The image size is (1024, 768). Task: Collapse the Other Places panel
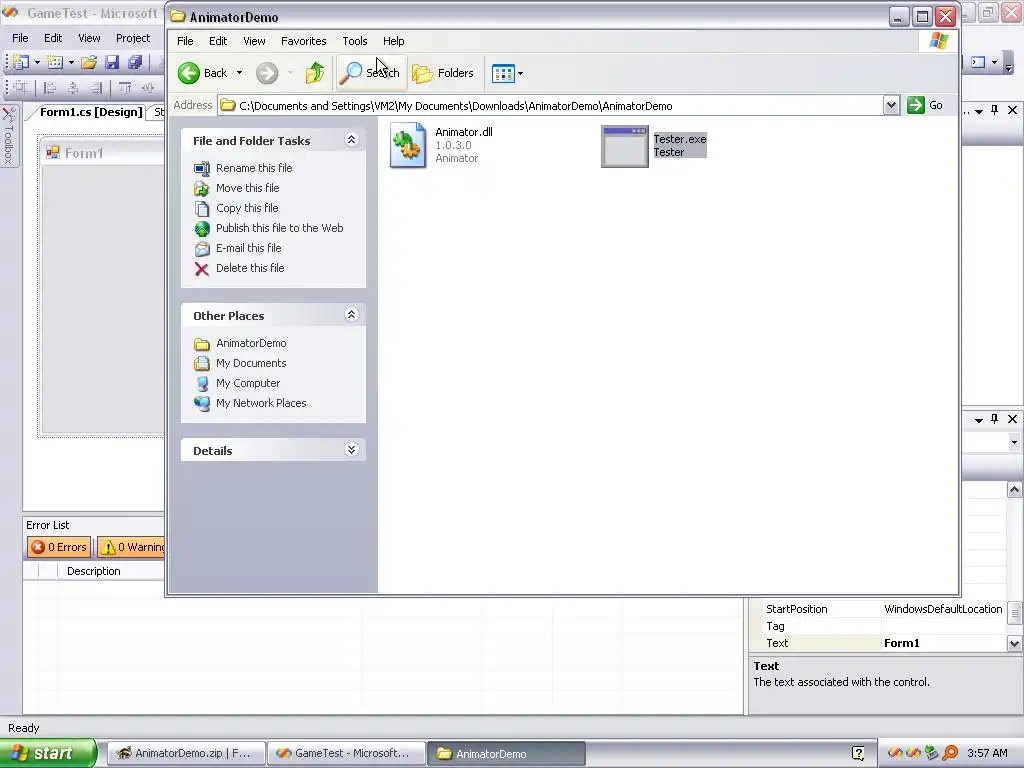click(x=351, y=315)
